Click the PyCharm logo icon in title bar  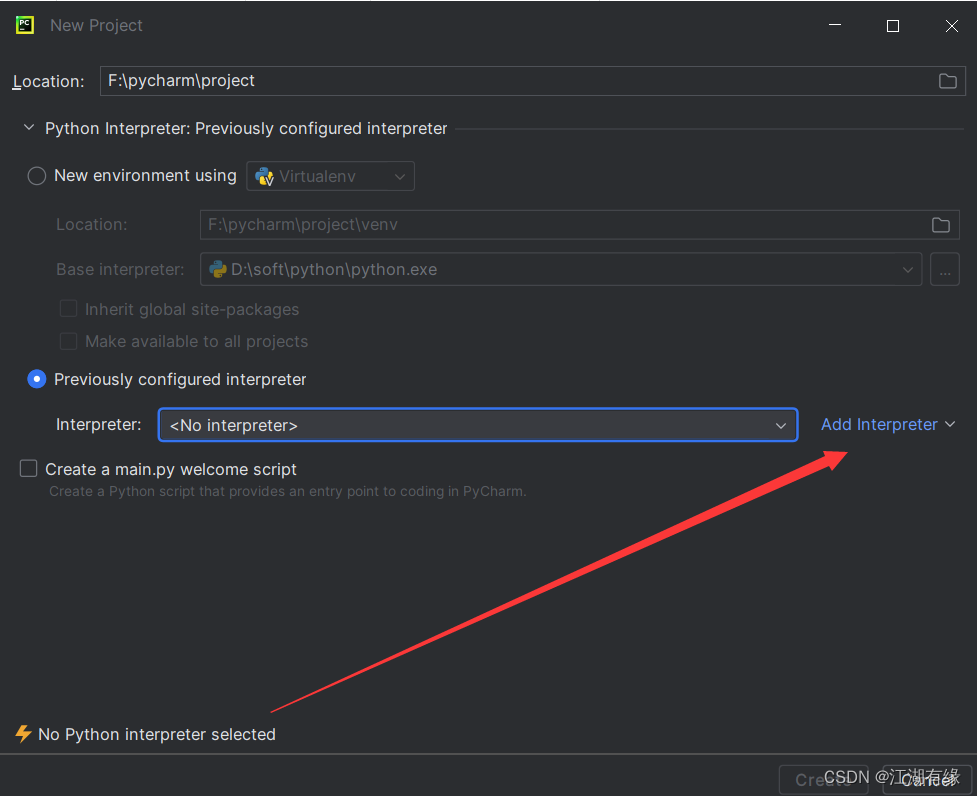click(x=25, y=26)
